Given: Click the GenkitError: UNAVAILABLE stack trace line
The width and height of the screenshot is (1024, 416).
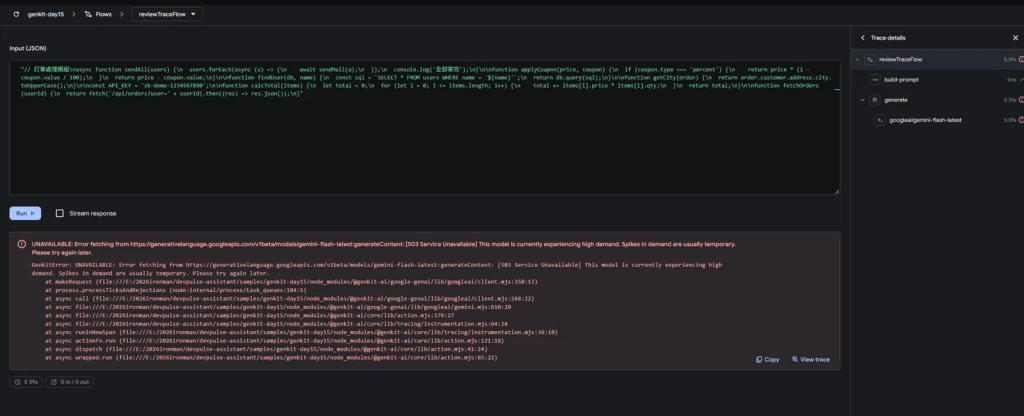Looking at the screenshot, I should 377,269.
